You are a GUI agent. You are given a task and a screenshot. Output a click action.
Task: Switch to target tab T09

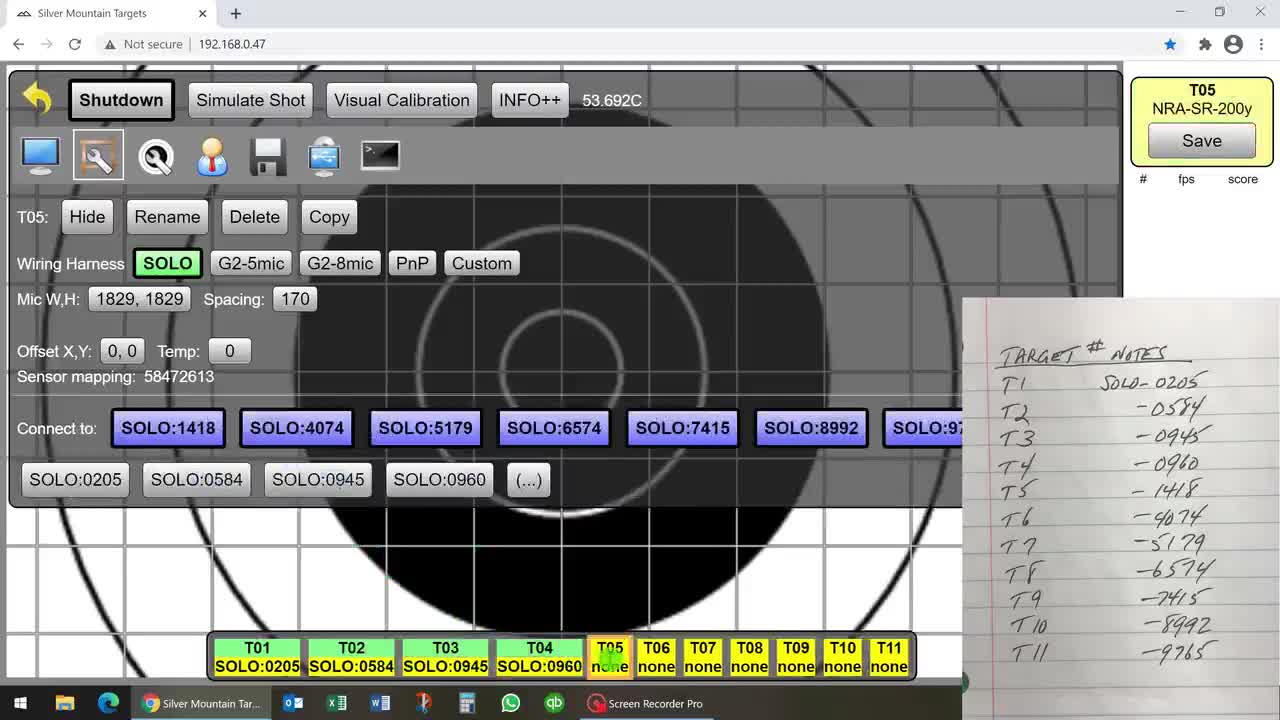(796, 657)
